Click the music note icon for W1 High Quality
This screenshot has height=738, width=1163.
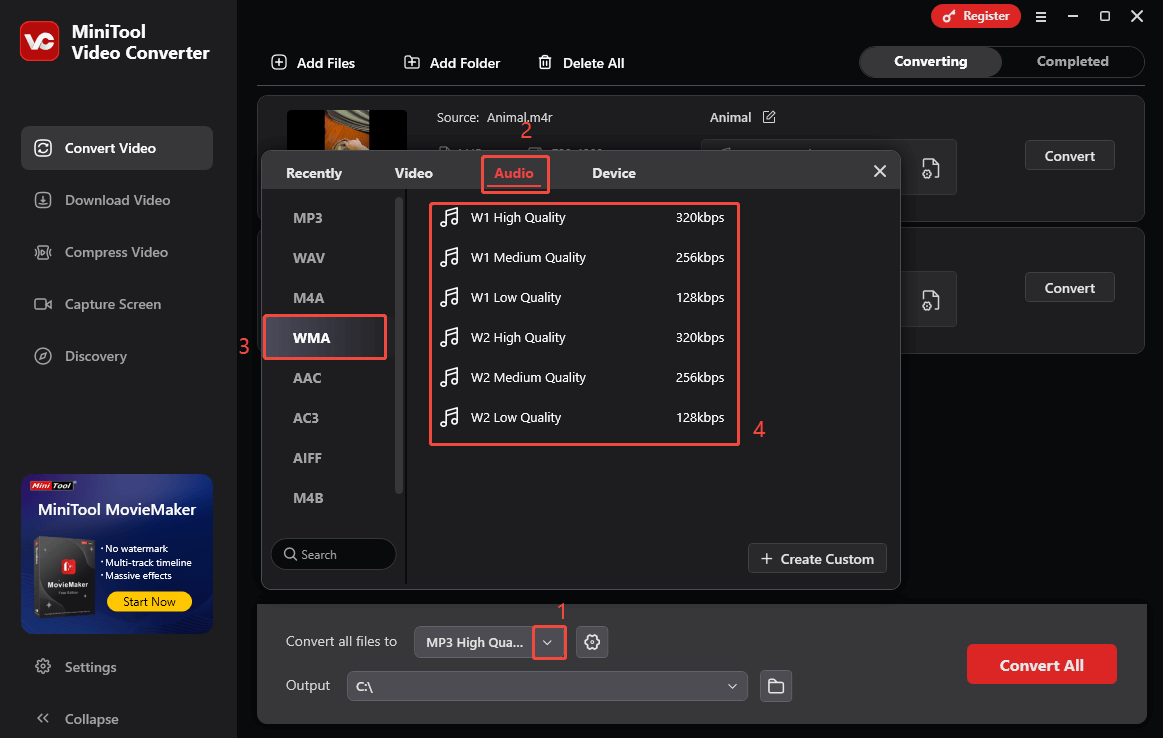449,217
